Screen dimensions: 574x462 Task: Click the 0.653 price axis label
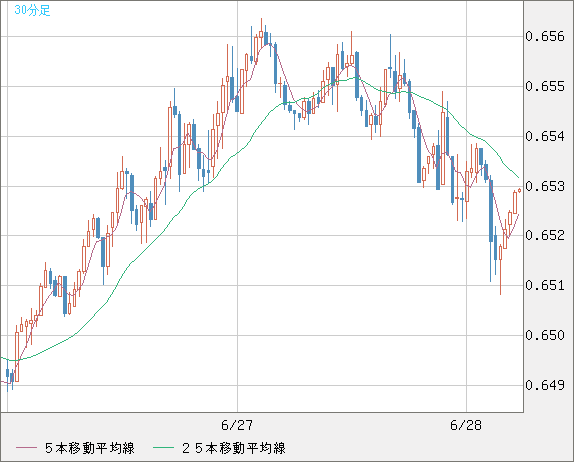pos(545,186)
